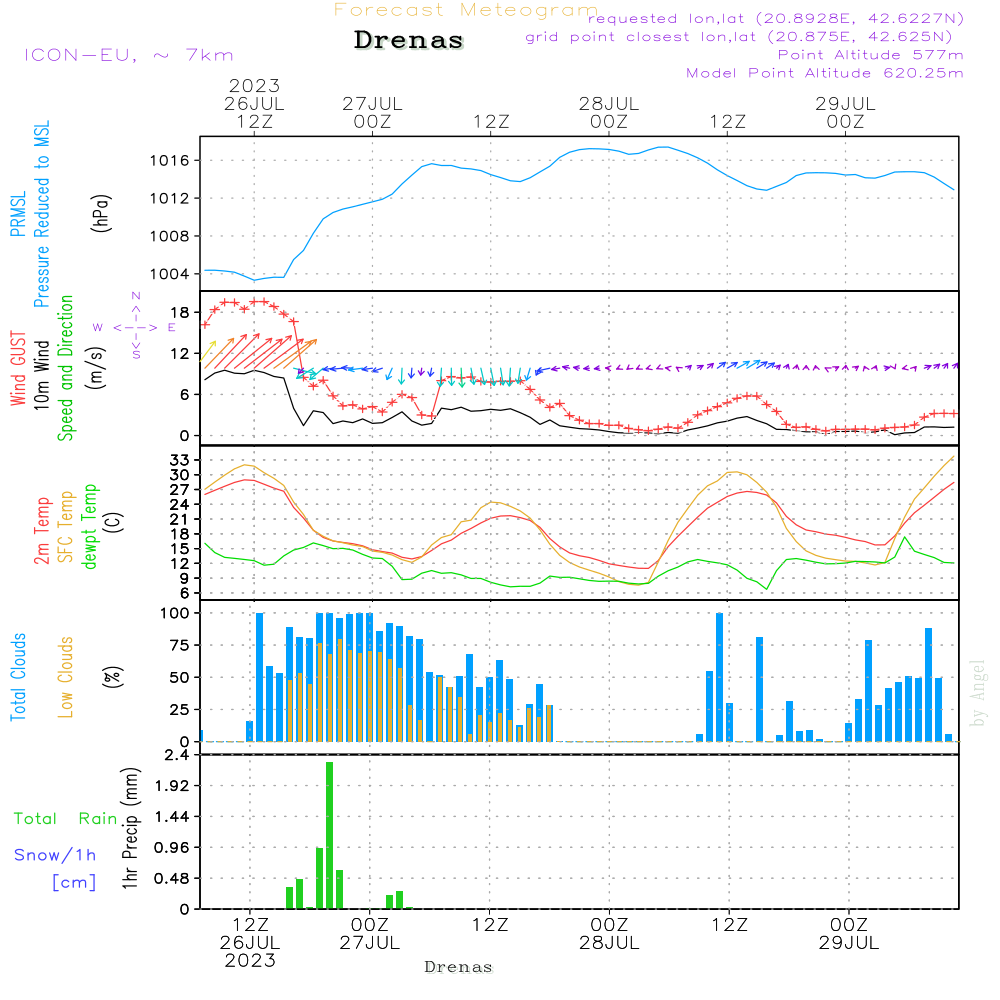
Task: Click the 'Model Point Altitude 620.25m' text
Action: click(825, 73)
